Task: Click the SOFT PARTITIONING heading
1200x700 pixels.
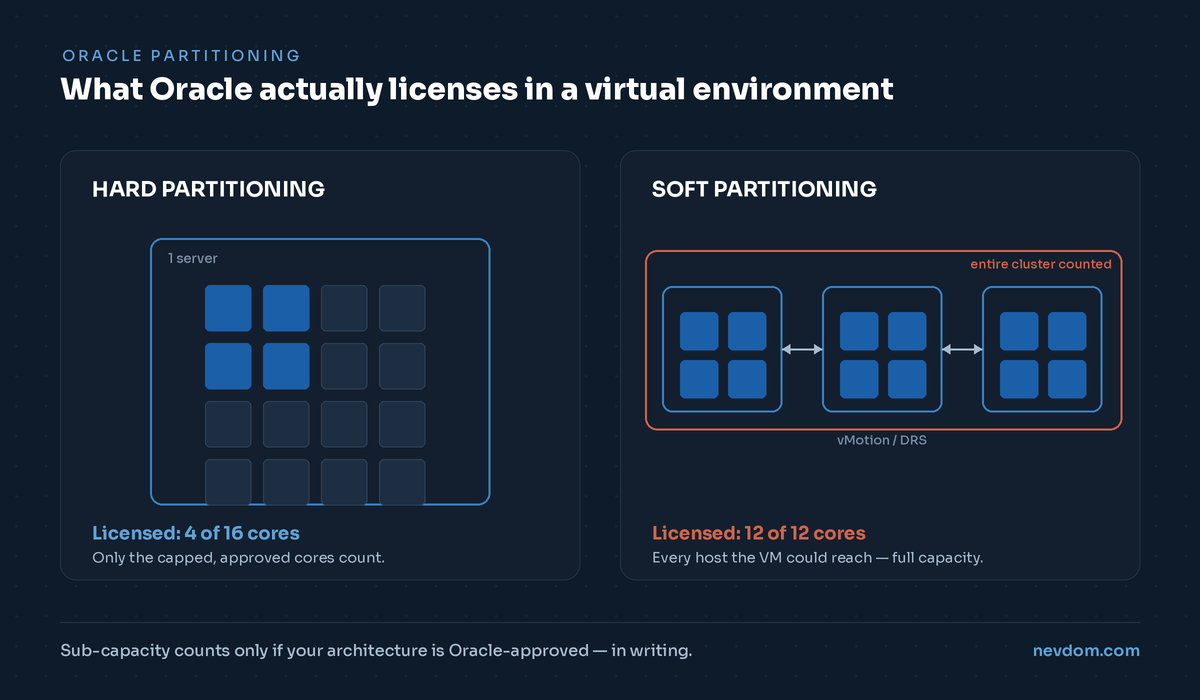Action: 764,189
